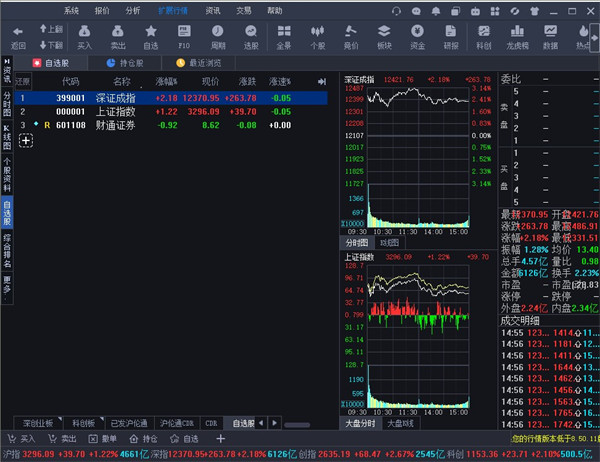Click the plus button in bottom bar
This screenshot has height=462, width=600.
pyautogui.click(x=220, y=439)
